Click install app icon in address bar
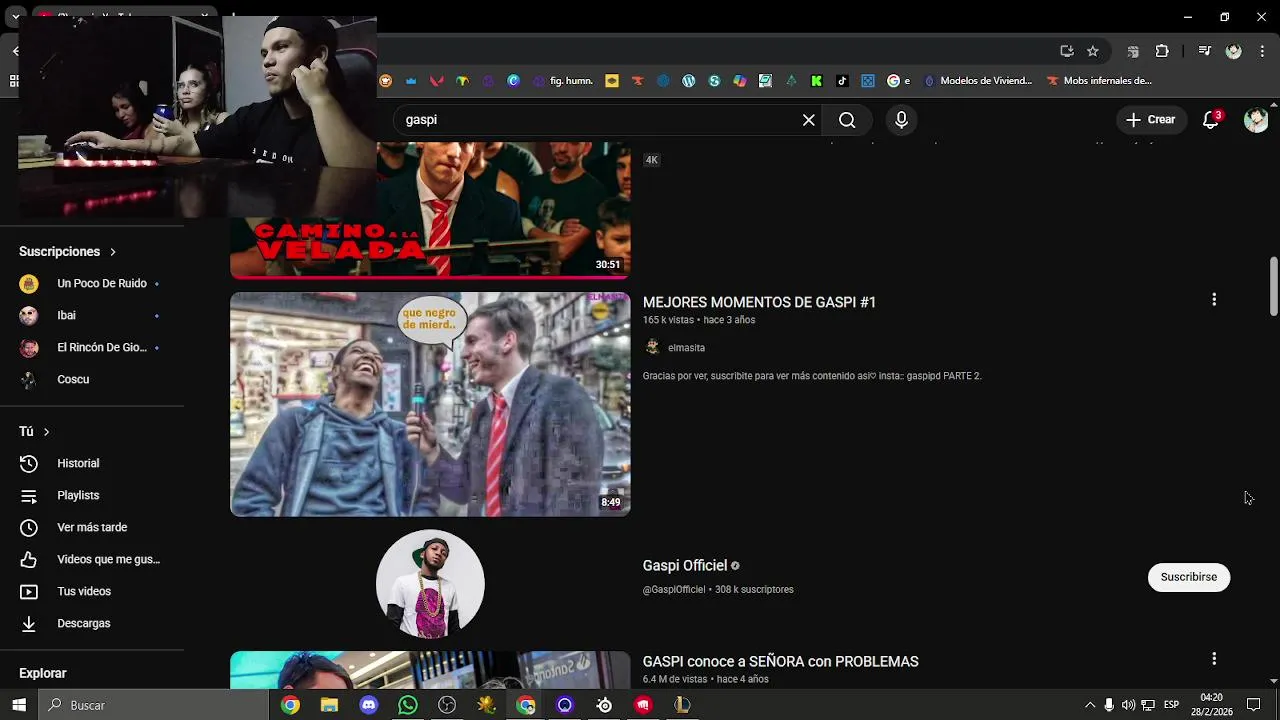Screen dimensions: 1280x720 point(1067,51)
